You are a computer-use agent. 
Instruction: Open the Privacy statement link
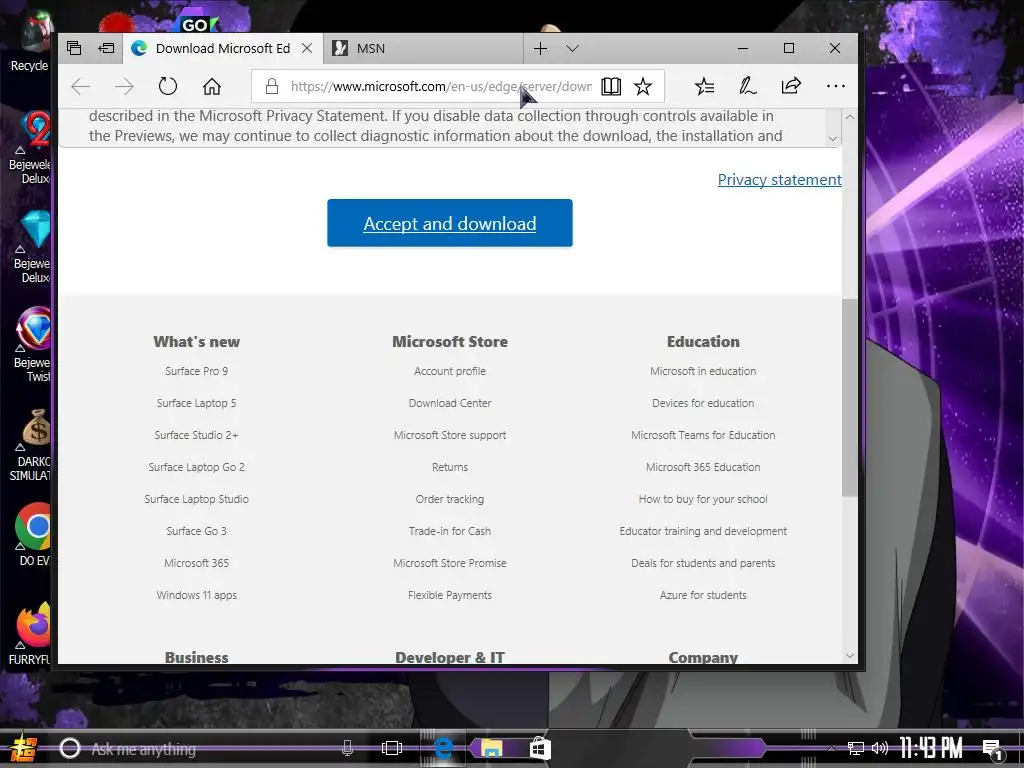pyautogui.click(x=779, y=180)
